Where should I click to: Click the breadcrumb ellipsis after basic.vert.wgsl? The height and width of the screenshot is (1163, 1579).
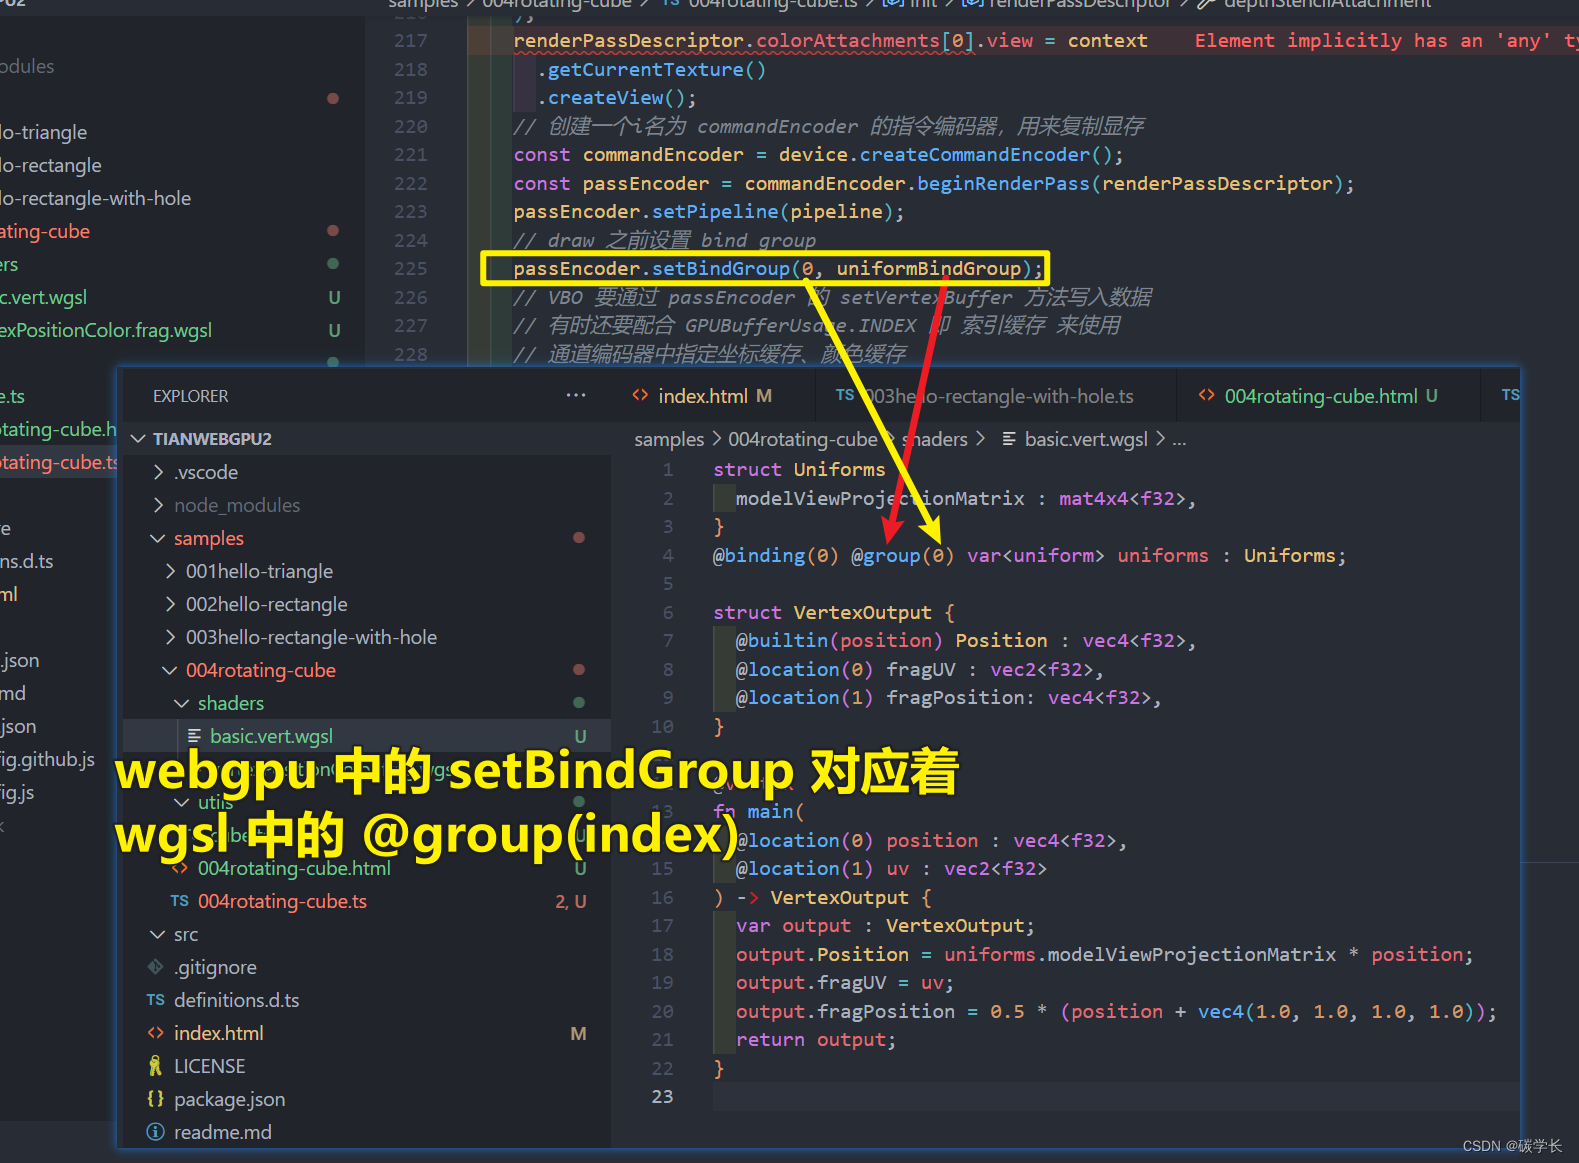[x=1179, y=440]
